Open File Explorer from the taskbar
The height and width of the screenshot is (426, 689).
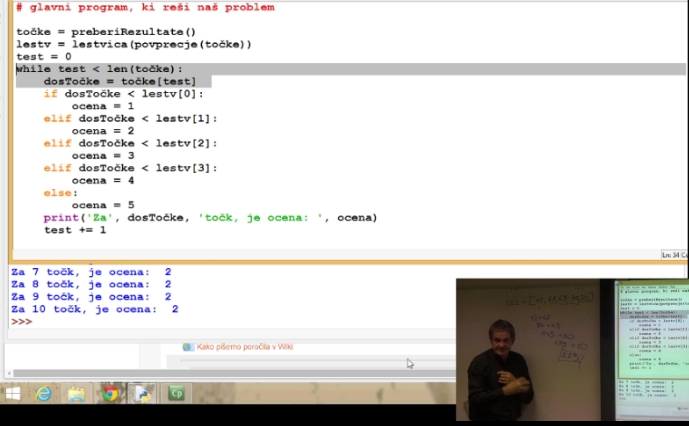[76, 393]
